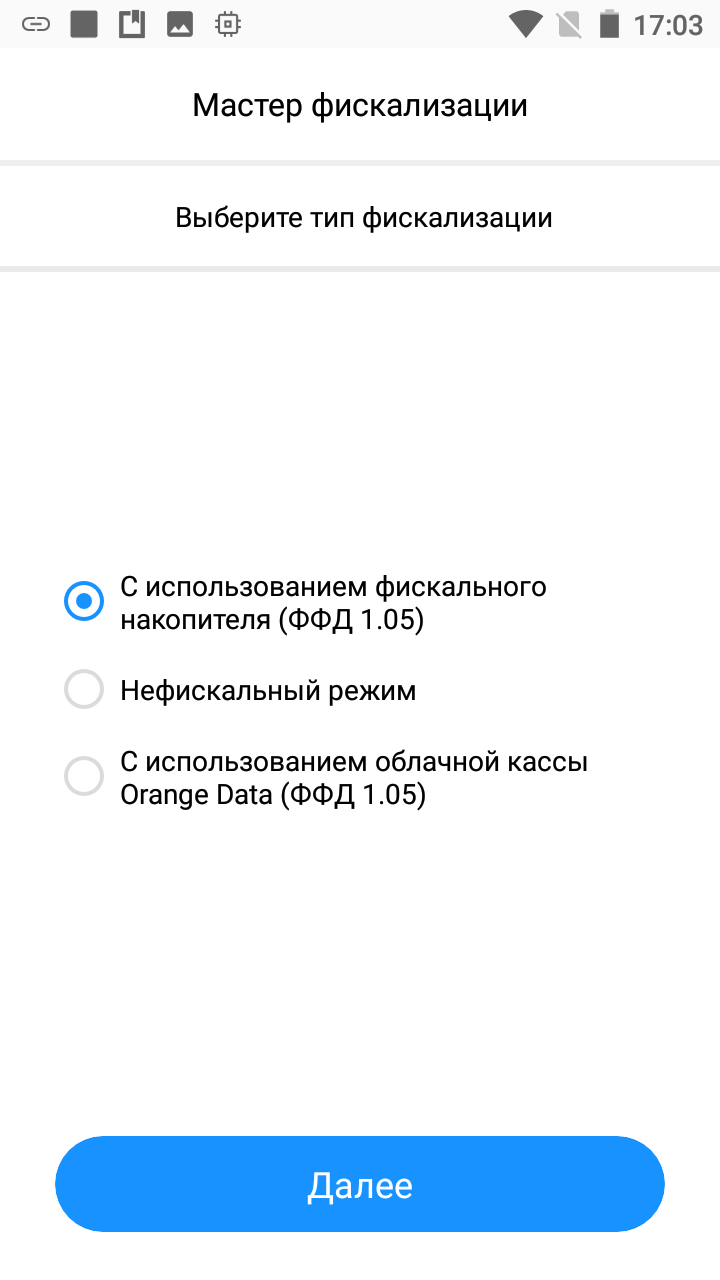Tap the picture notification icon
The width and height of the screenshot is (720, 1280).
tap(180, 25)
